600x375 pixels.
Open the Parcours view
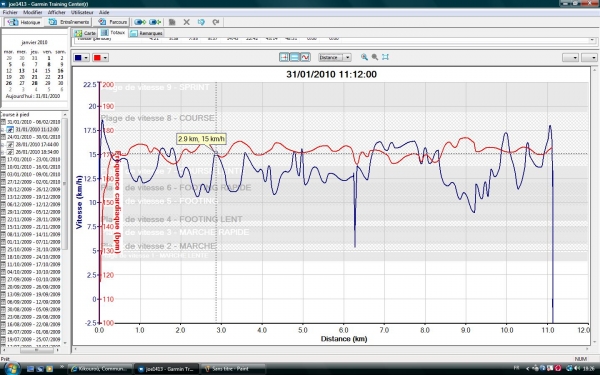[x=112, y=22]
